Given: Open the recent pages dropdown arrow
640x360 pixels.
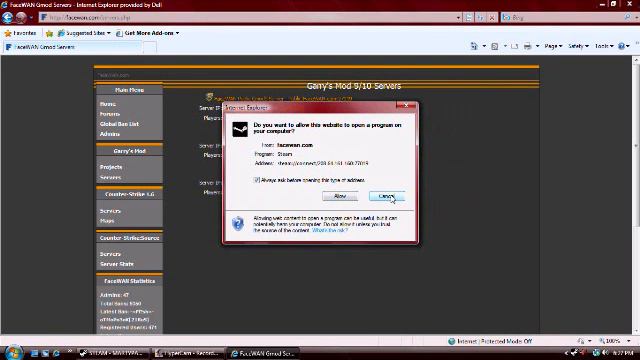Looking at the screenshot, I should pyautogui.click(x=31, y=18).
